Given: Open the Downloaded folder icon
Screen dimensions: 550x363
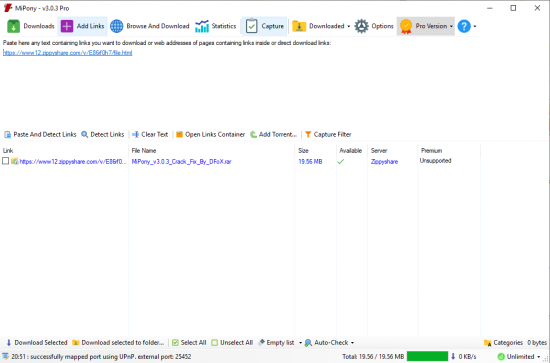Looking at the screenshot, I should tap(299, 26).
